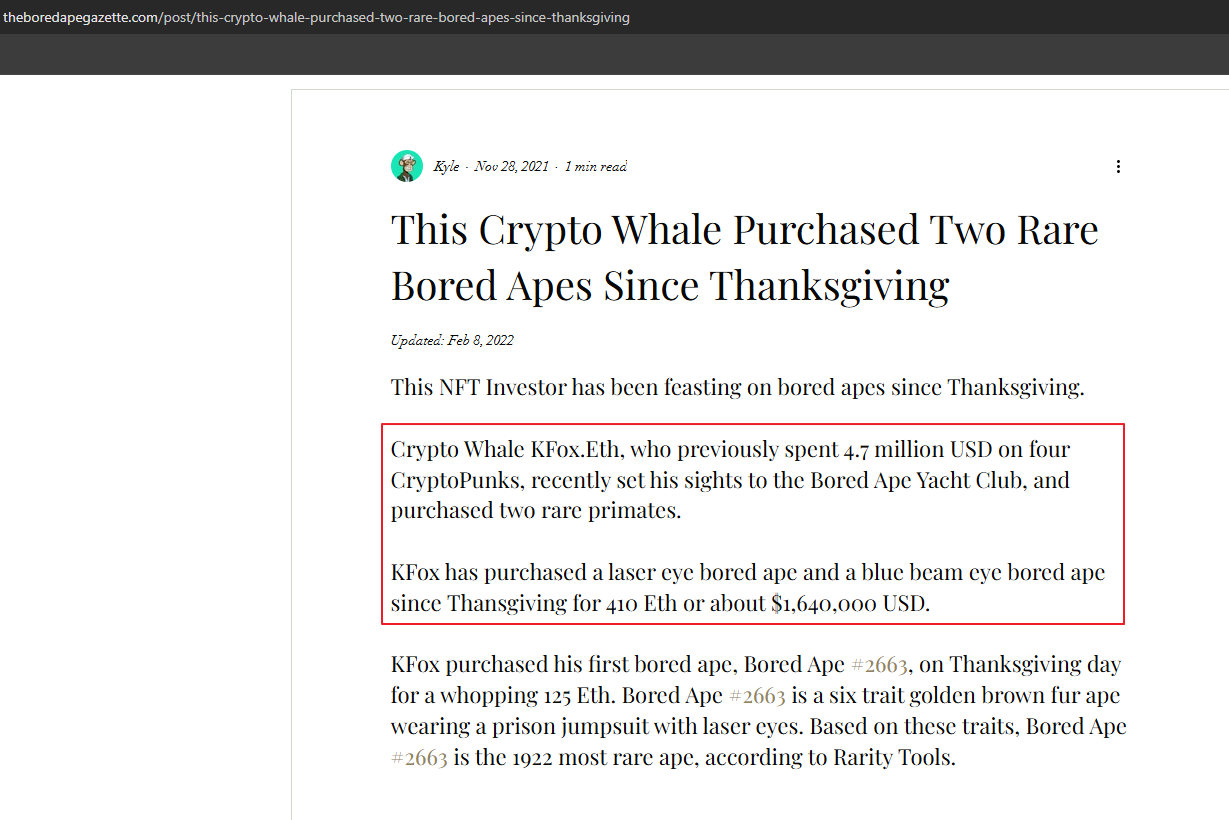Image resolution: width=1229 pixels, height=820 pixels.
Task: Click the '1 min read' label
Action: [595, 167]
